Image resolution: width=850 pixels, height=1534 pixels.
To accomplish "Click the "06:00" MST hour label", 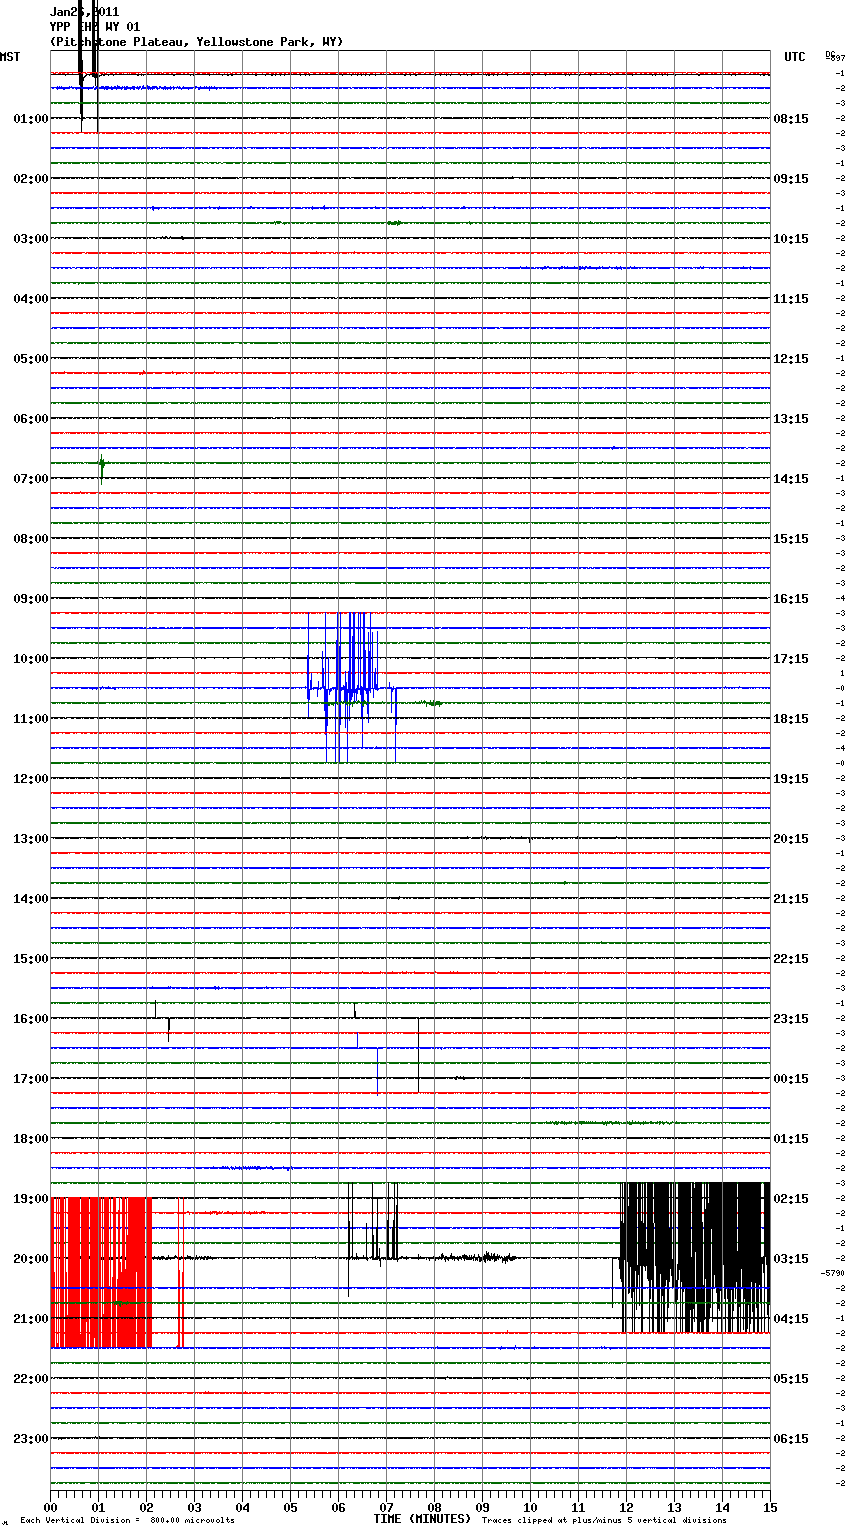I will click(30, 419).
